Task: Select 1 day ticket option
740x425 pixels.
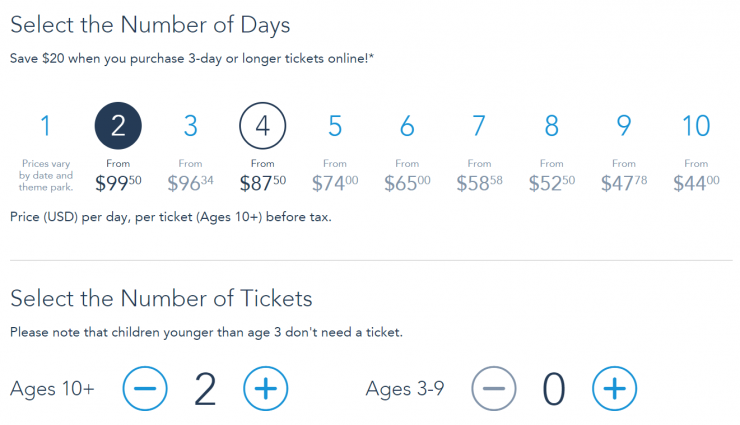Action: coord(45,126)
